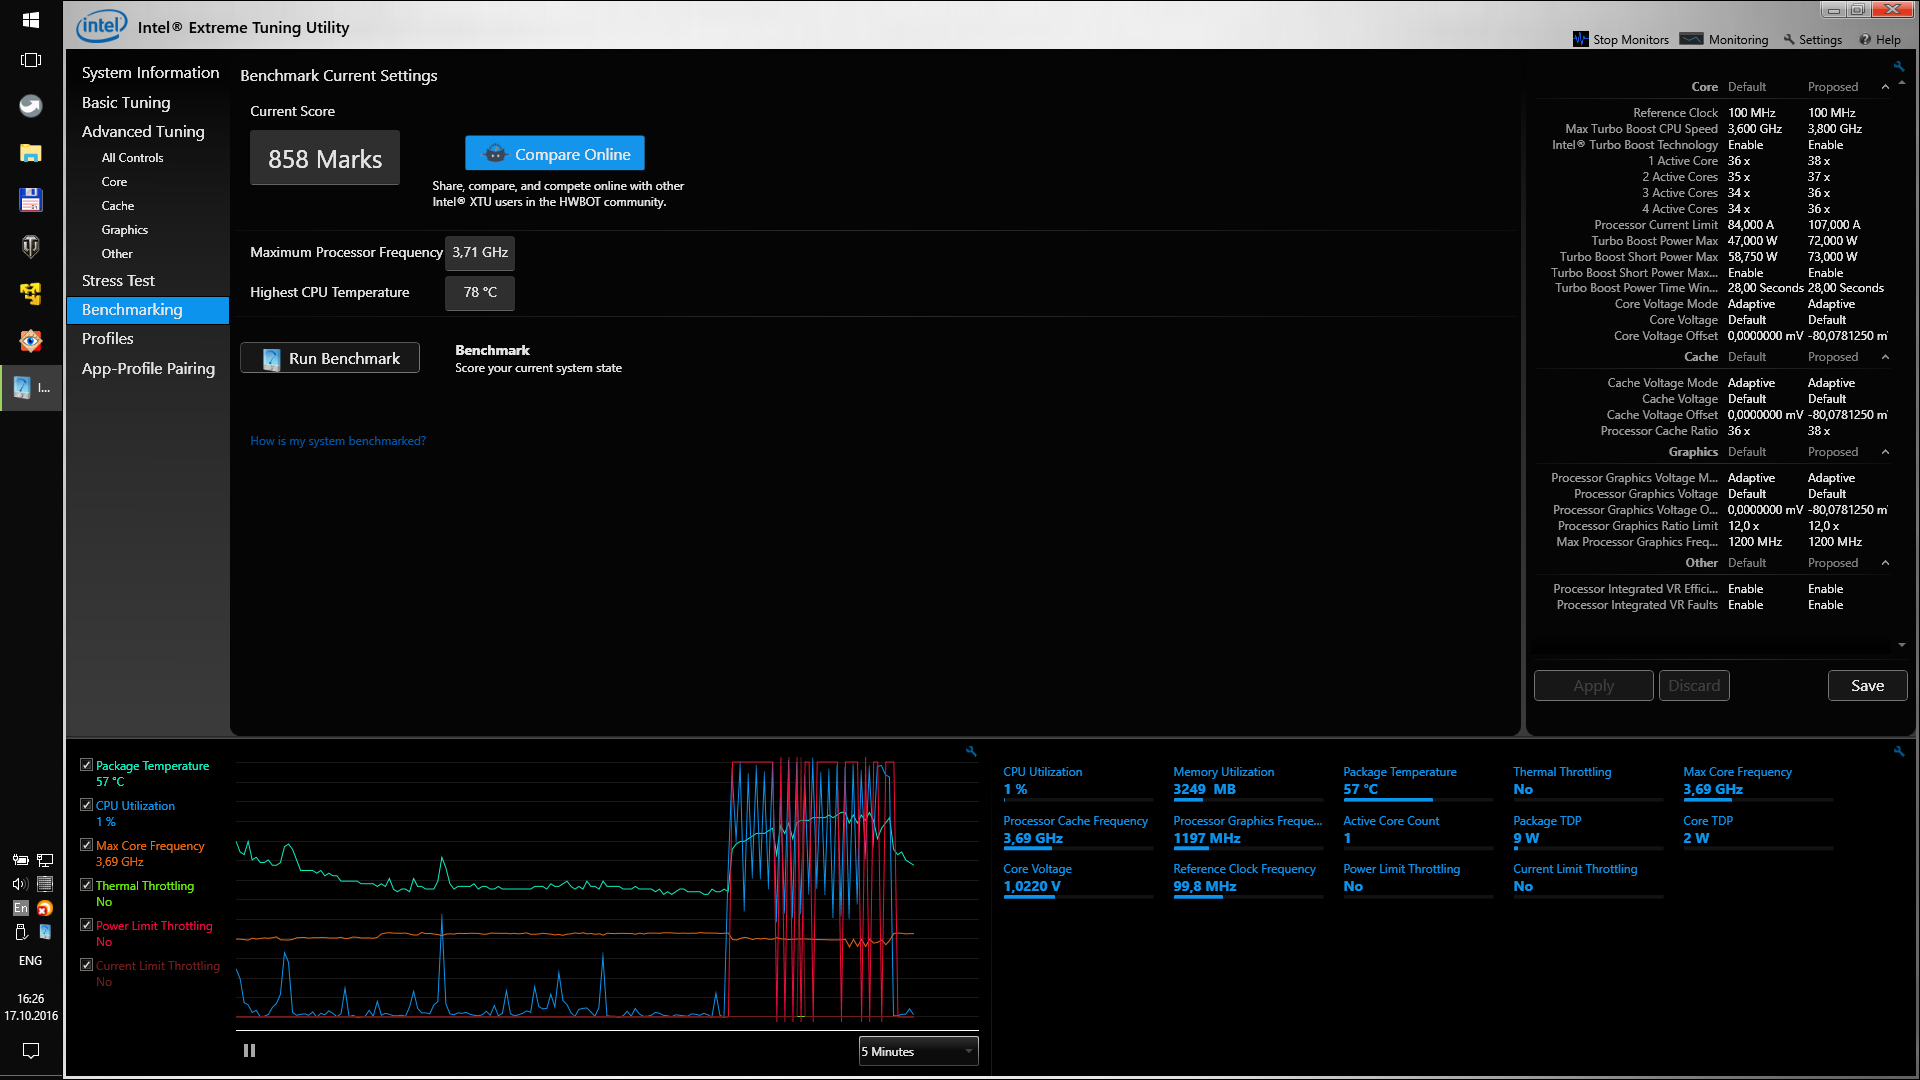Open the World of Tanks taskbar icon
The height and width of the screenshot is (1080, 1920).
point(31,246)
